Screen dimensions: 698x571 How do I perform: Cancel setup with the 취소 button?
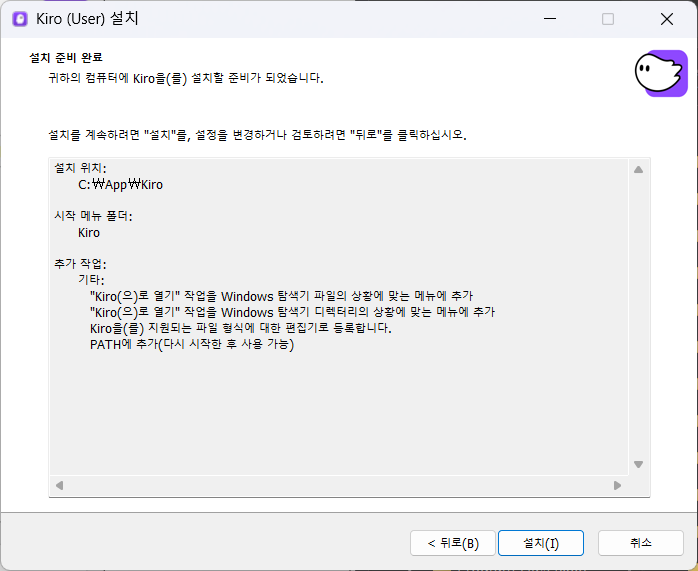[641, 543]
